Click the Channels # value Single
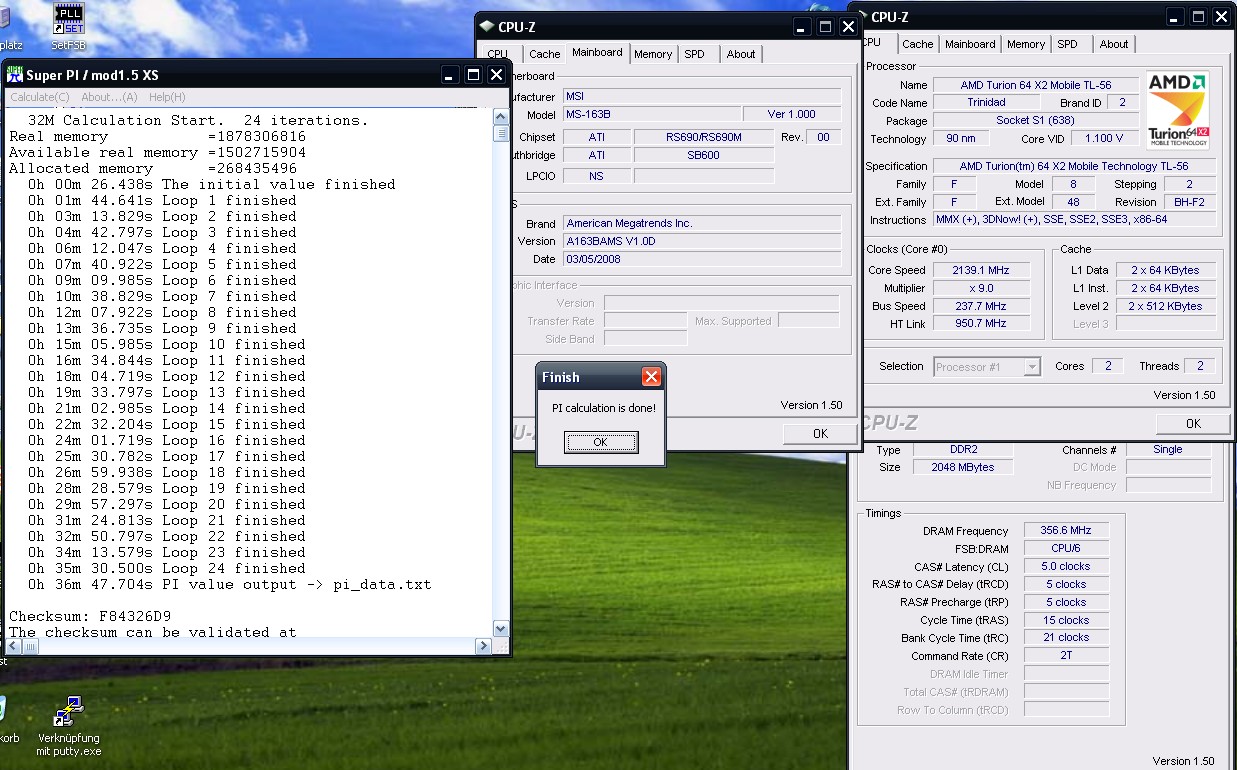Image resolution: width=1237 pixels, height=770 pixels. [1168, 450]
